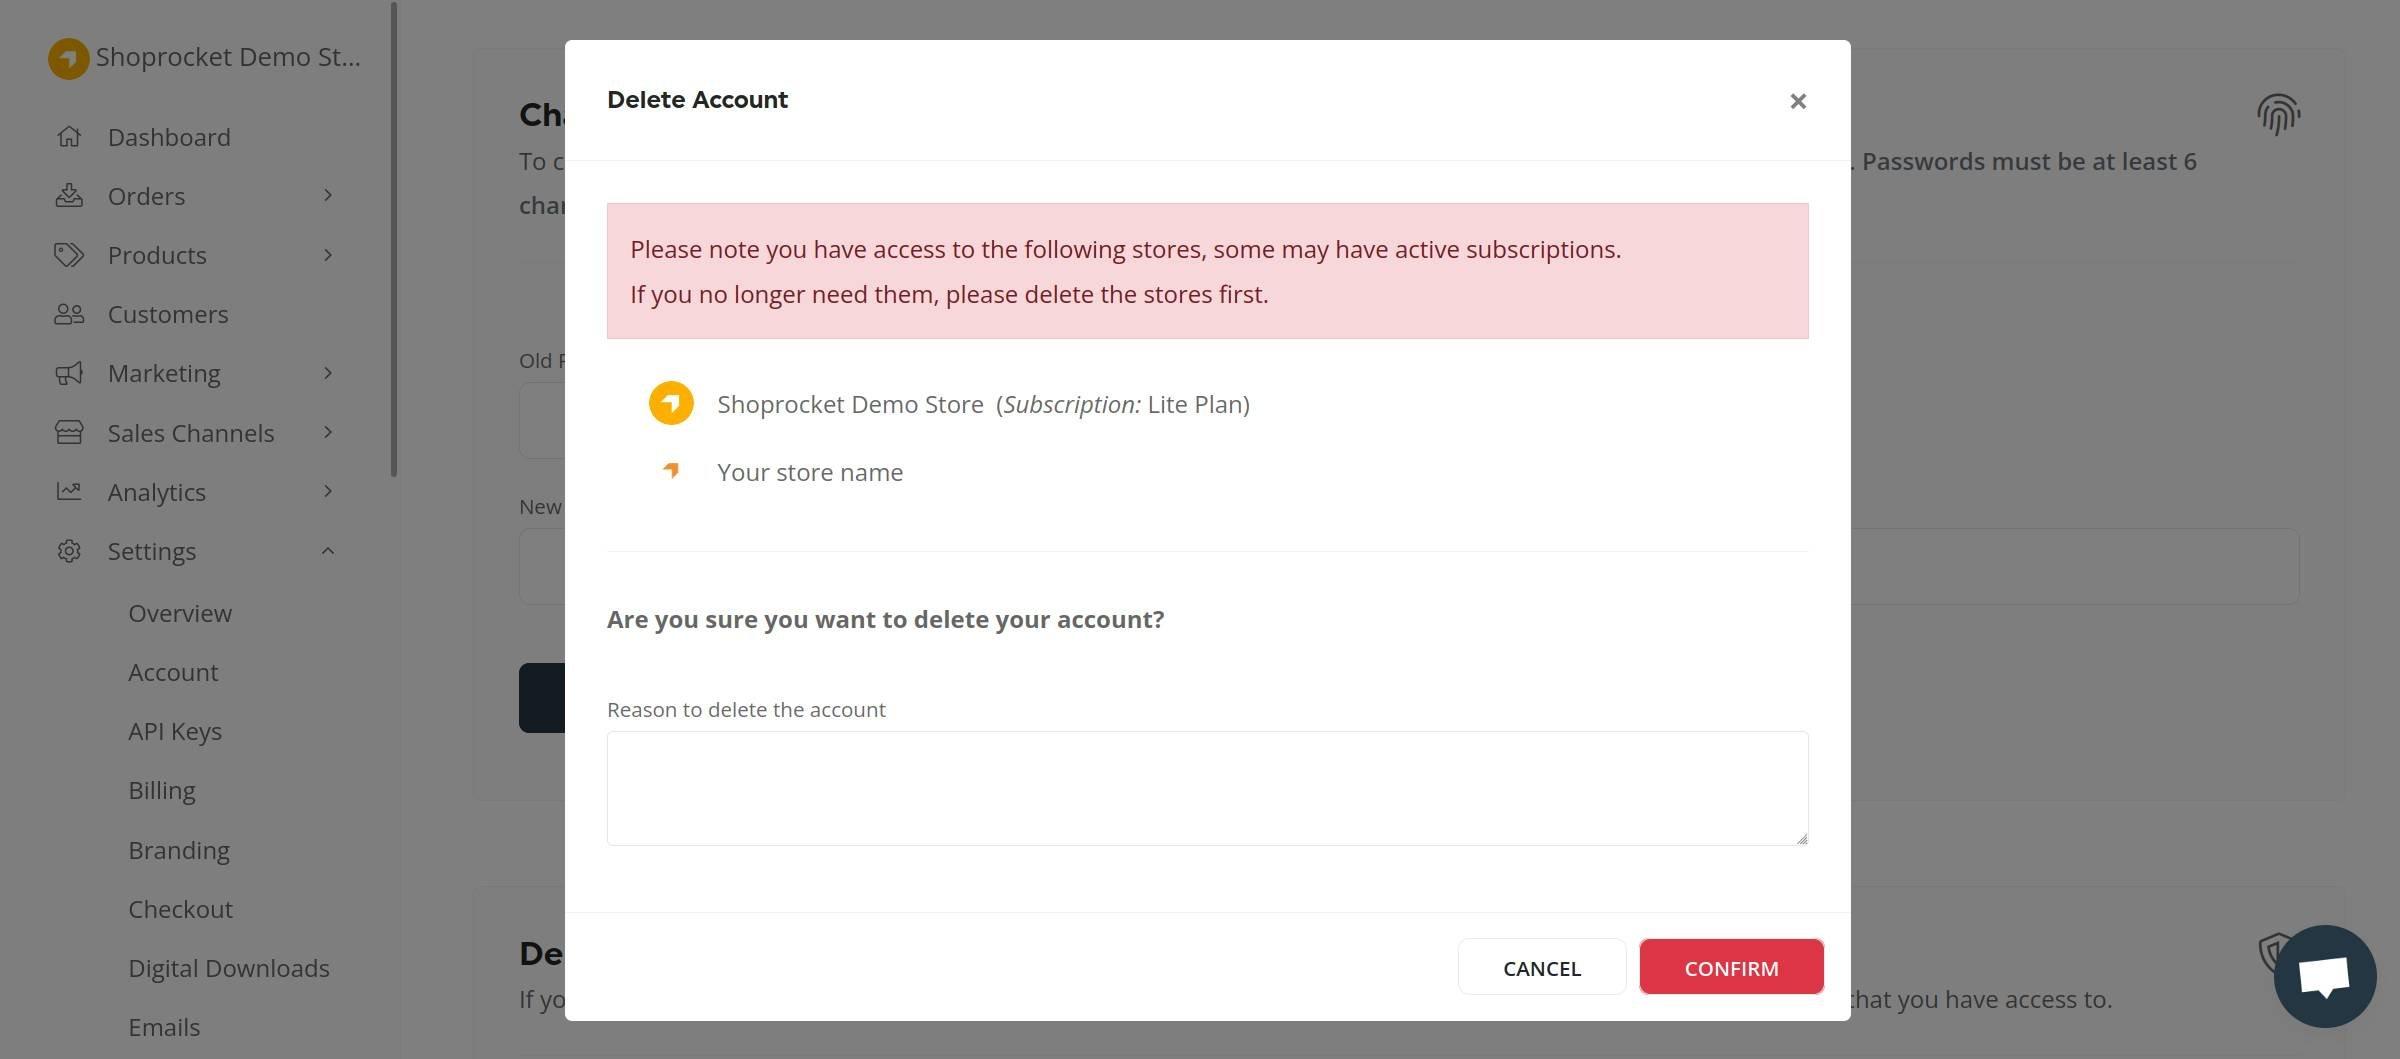The image size is (2400, 1059).
Task: Expand the Analytics section
Action: click(328, 491)
